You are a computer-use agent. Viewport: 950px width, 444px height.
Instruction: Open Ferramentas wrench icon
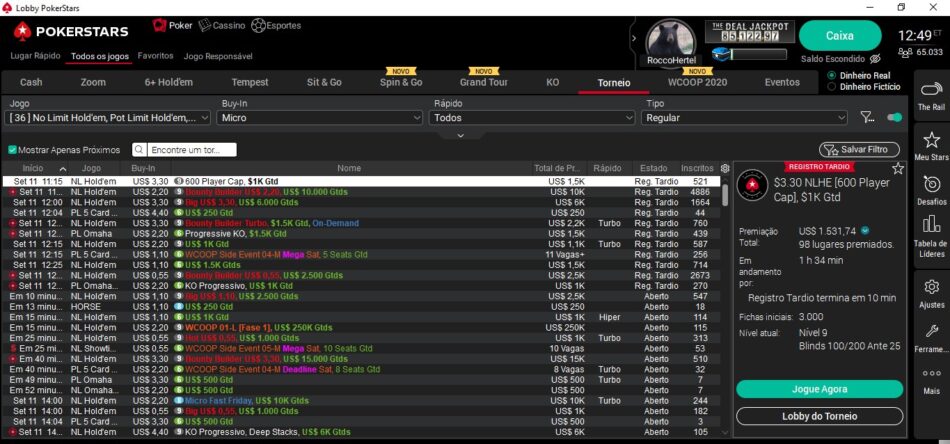pos(931,331)
